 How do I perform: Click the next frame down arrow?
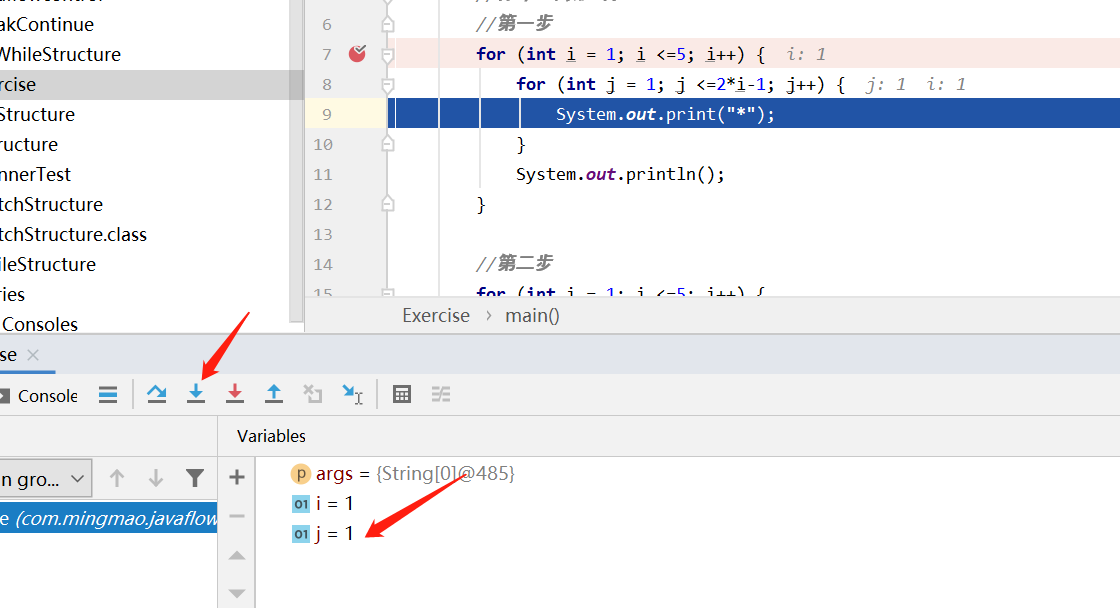[156, 478]
